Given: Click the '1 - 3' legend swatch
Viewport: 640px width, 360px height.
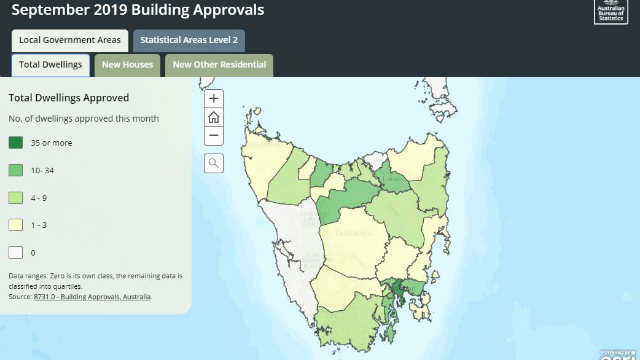Looking at the screenshot, I should pyautogui.click(x=16, y=225).
